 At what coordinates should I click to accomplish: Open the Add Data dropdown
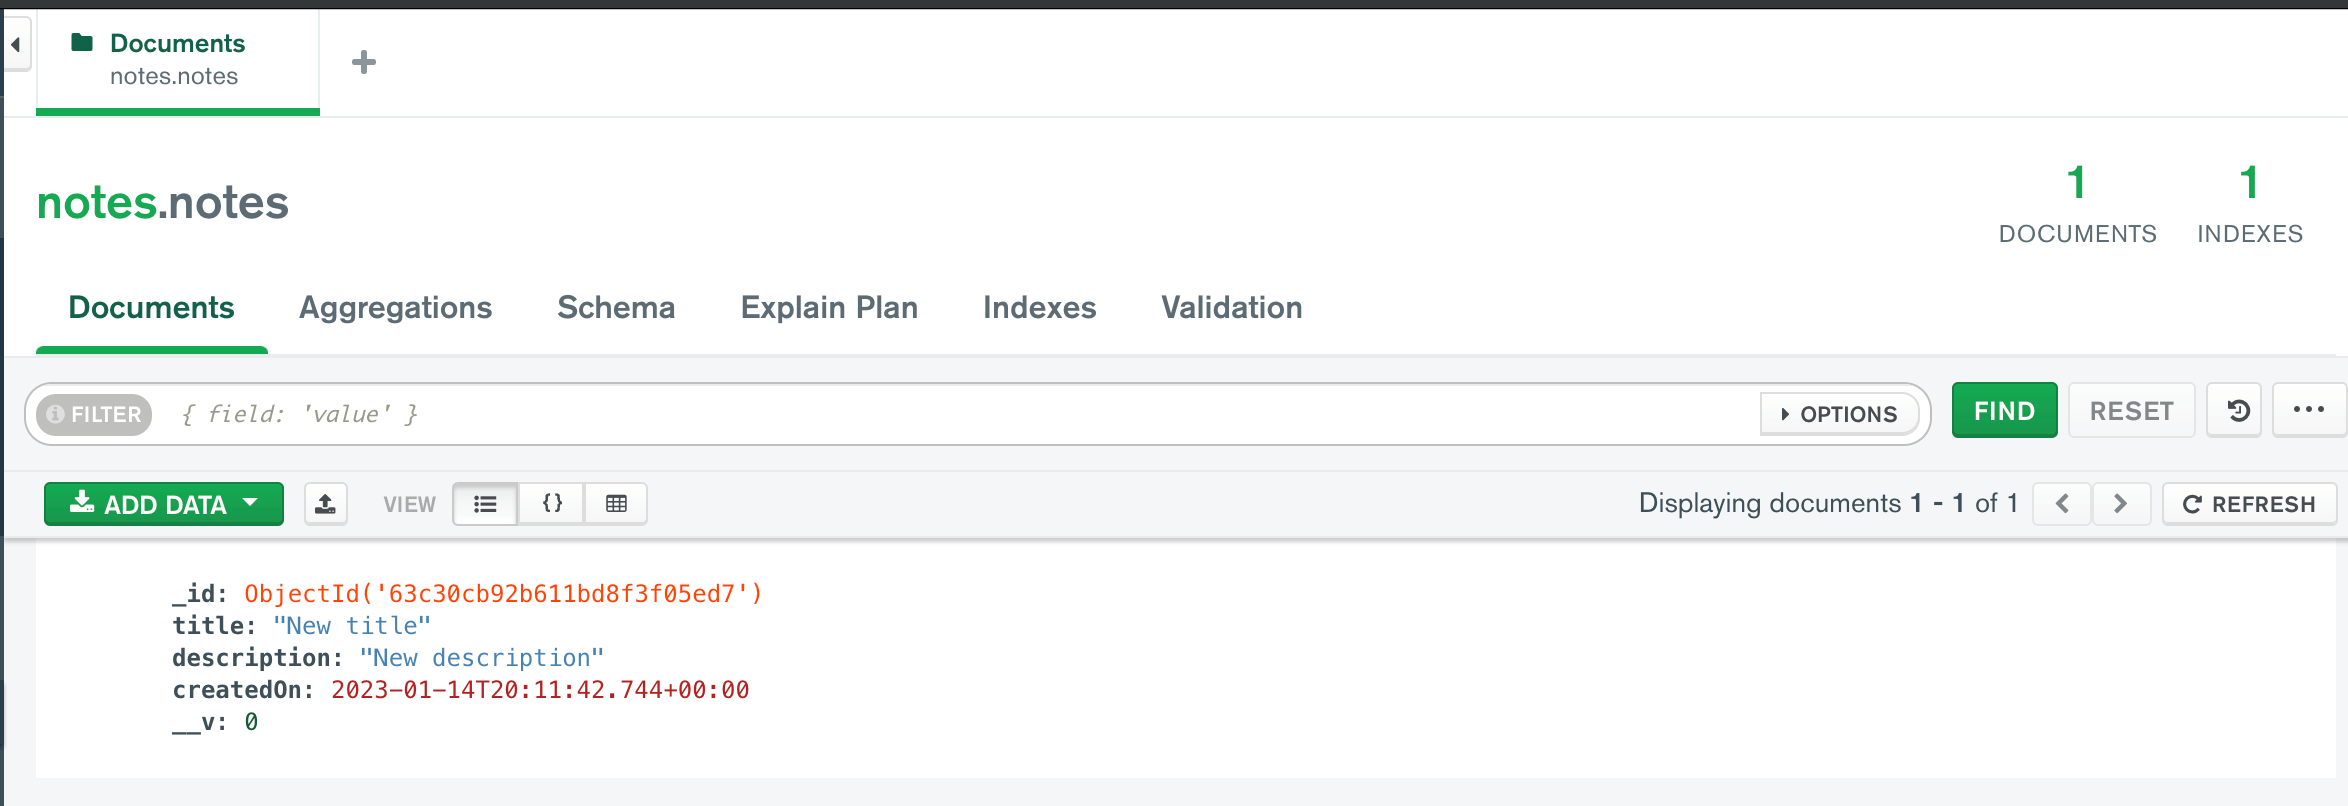point(163,503)
